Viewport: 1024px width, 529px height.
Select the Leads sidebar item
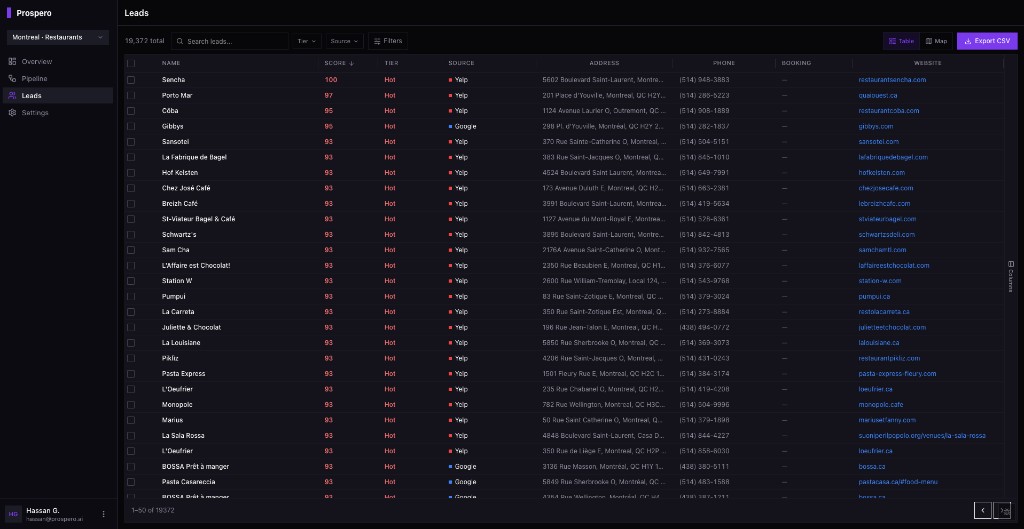click(x=57, y=95)
